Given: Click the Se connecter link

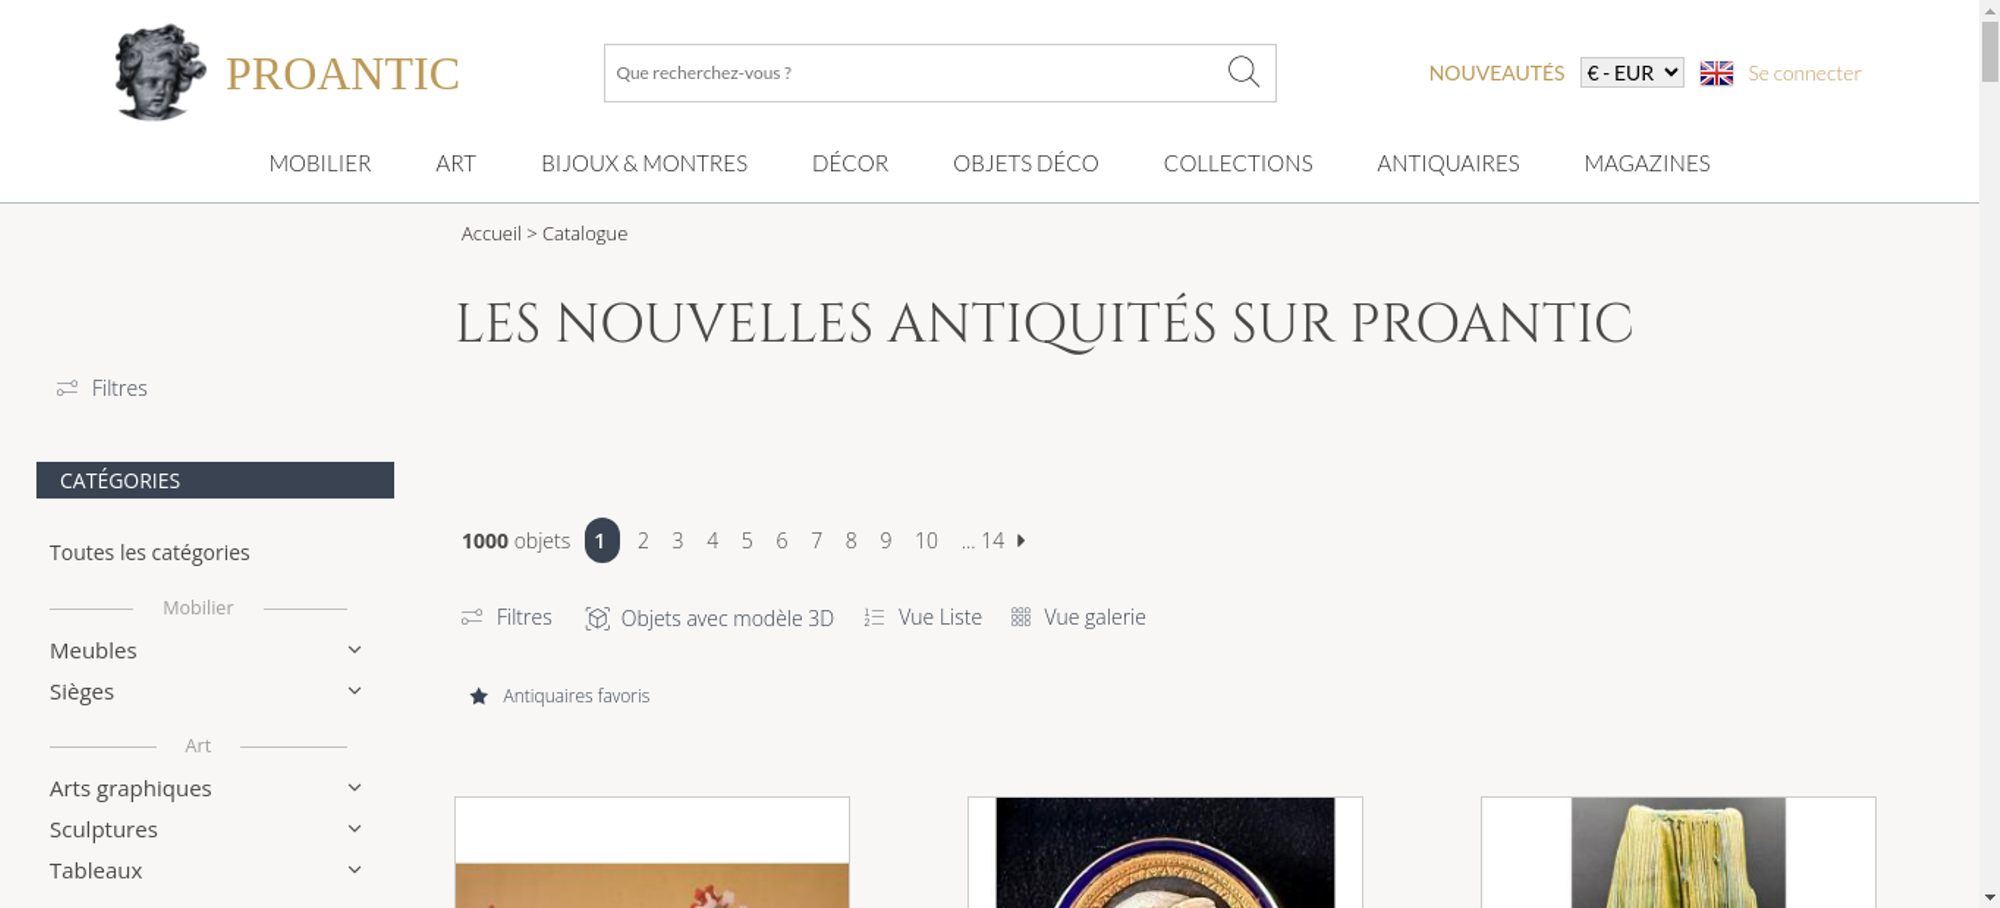Looking at the screenshot, I should (x=1804, y=73).
